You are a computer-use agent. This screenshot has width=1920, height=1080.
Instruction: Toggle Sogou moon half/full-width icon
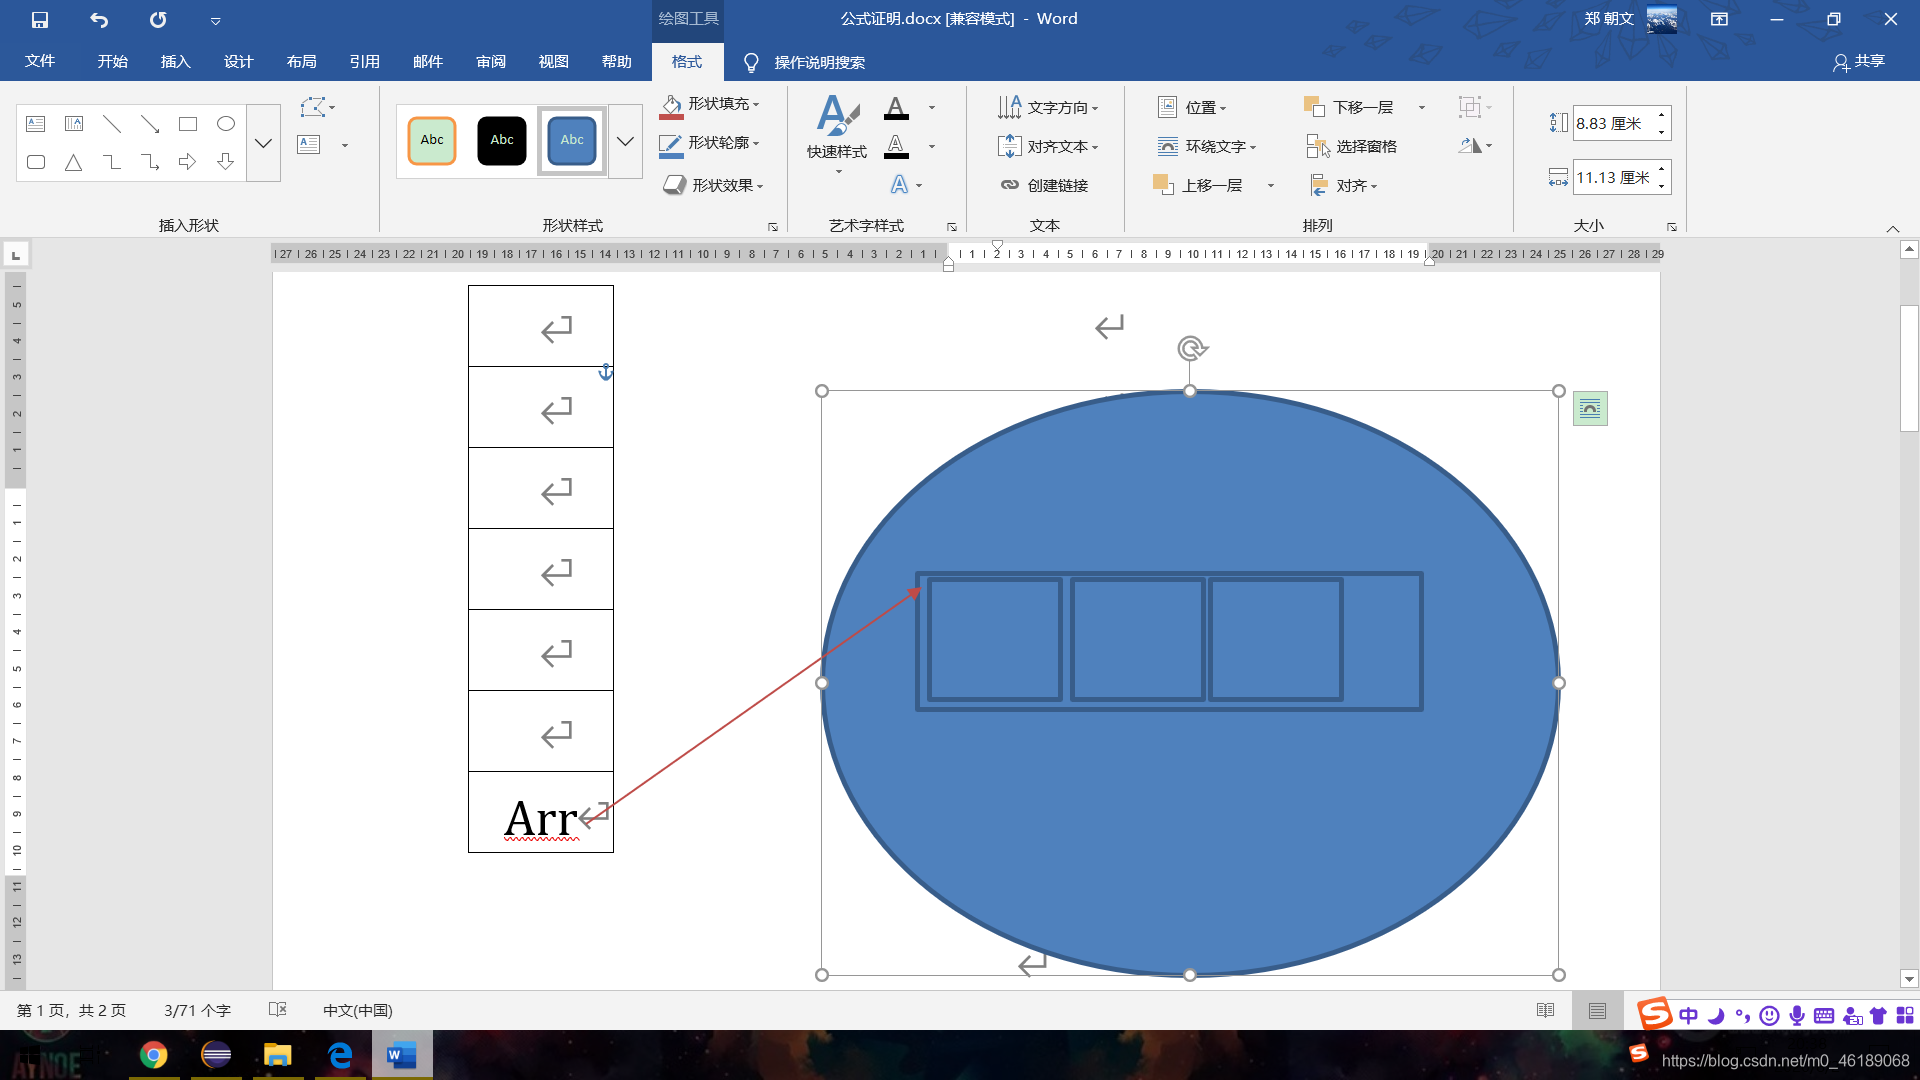point(1716,1015)
